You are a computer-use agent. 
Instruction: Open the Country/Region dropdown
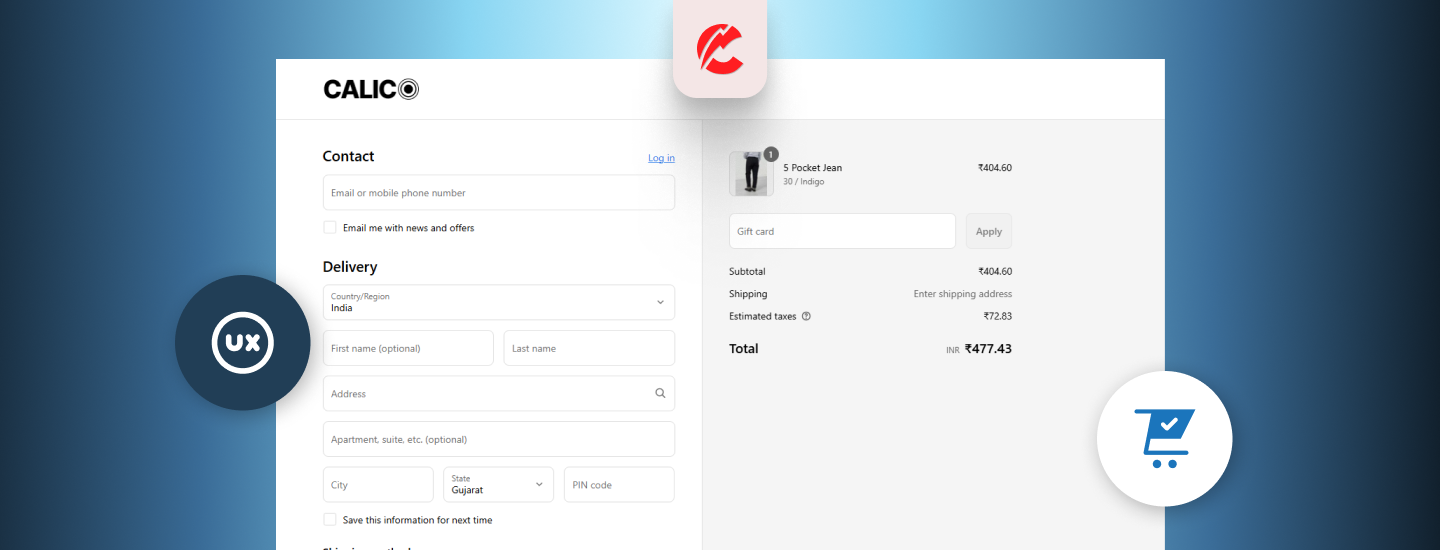pos(498,302)
